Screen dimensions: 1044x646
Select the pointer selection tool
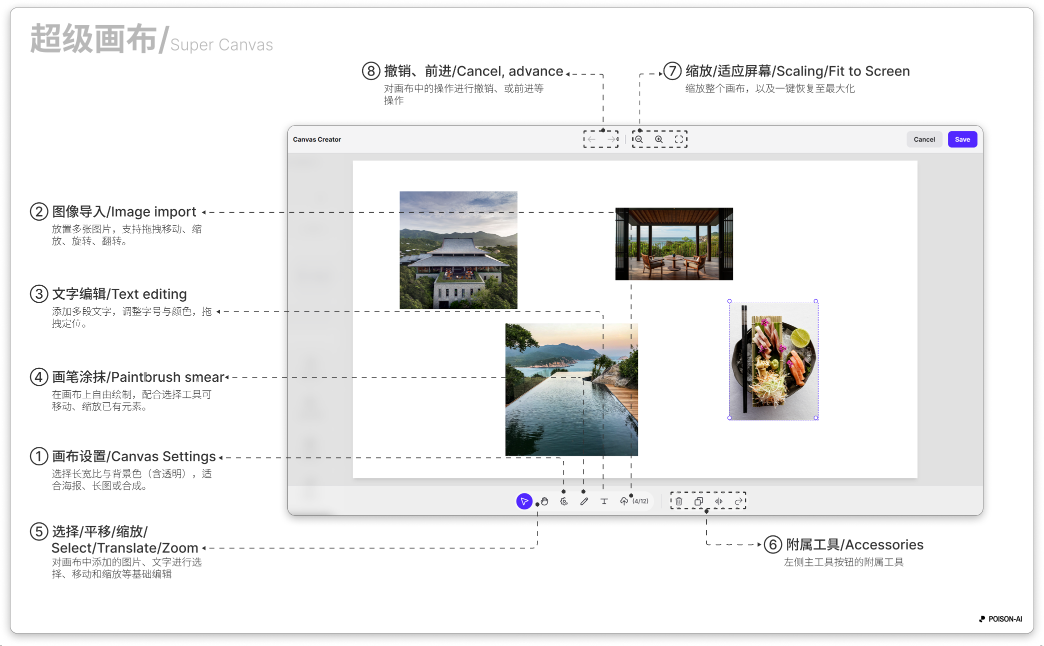tap(524, 501)
